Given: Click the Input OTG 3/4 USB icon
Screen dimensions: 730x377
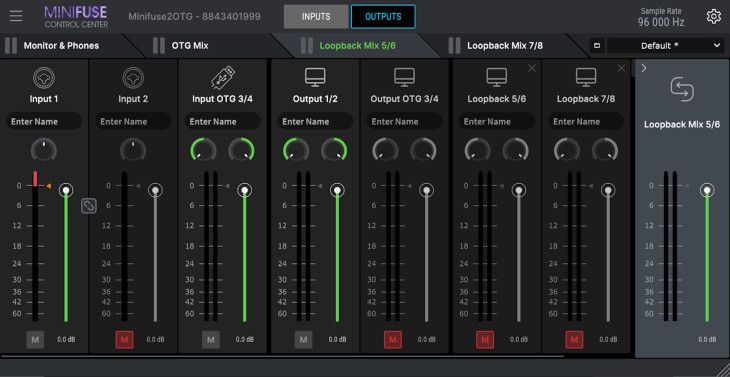Looking at the screenshot, I should click(222, 77).
